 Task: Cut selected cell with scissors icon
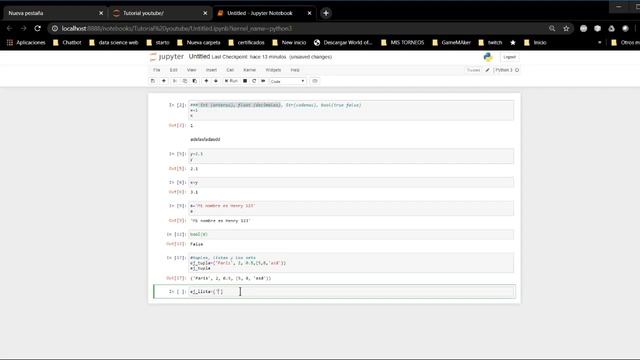click(x=175, y=81)
